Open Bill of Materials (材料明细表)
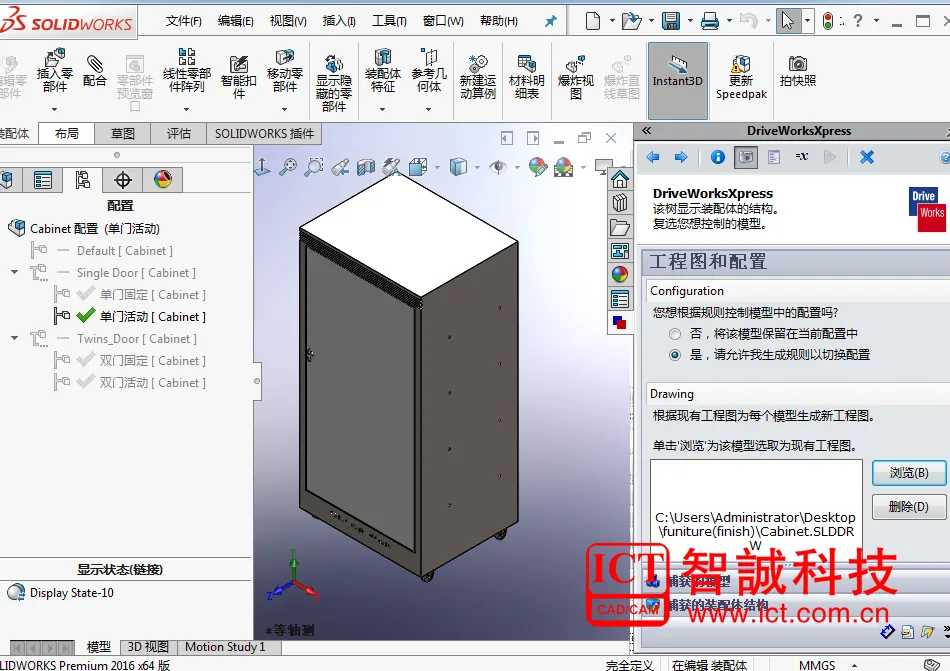 pos(527,77)
